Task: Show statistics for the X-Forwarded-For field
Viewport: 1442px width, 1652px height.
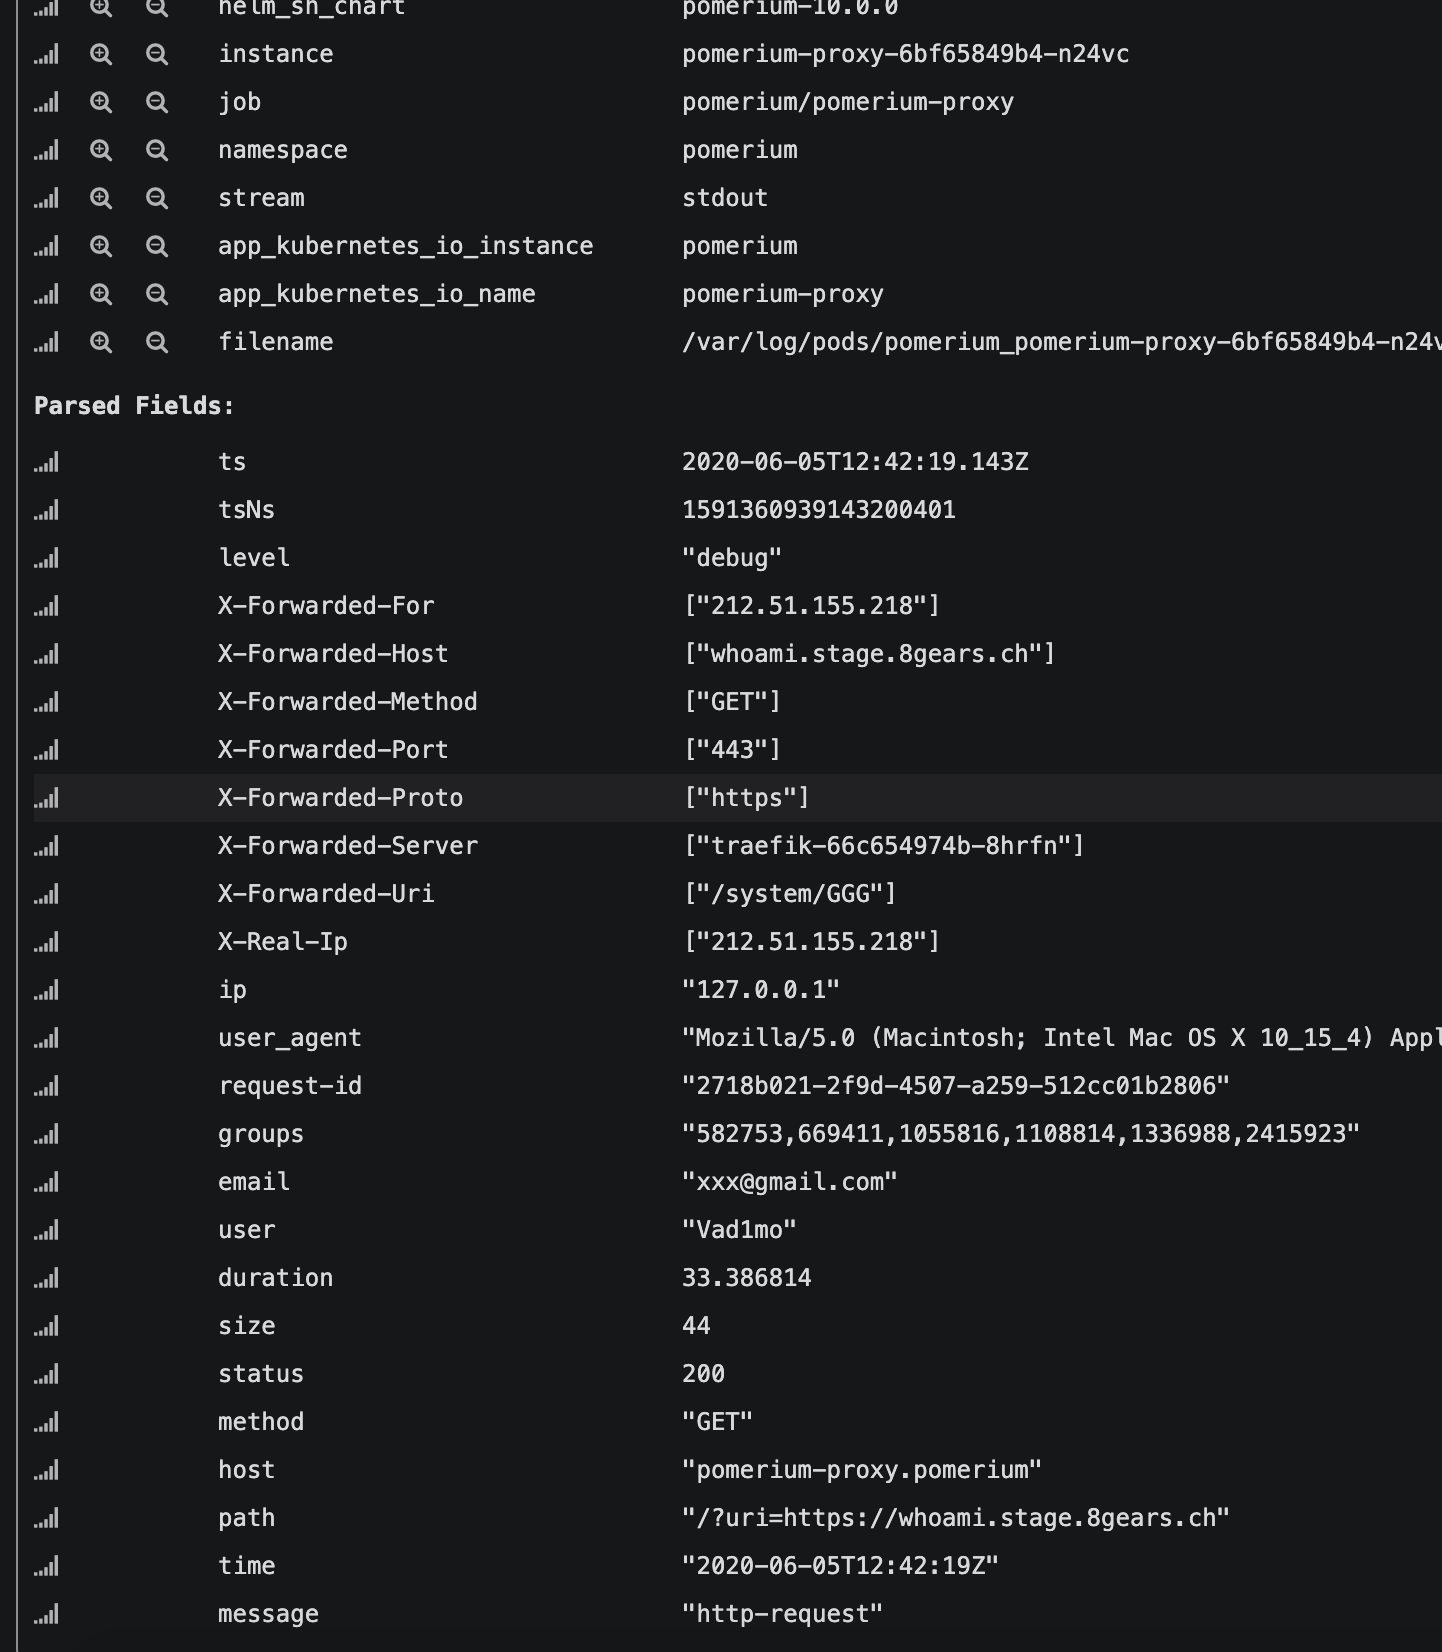Action: (x=46, y=606)
